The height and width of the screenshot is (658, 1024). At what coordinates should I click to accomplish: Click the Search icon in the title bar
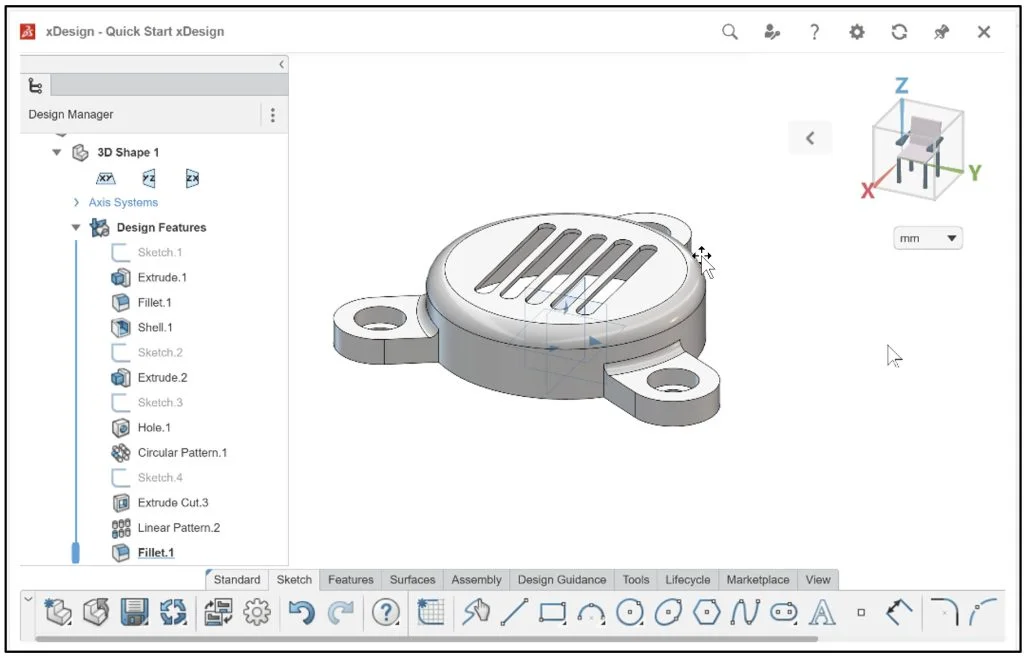pos(729,31)
